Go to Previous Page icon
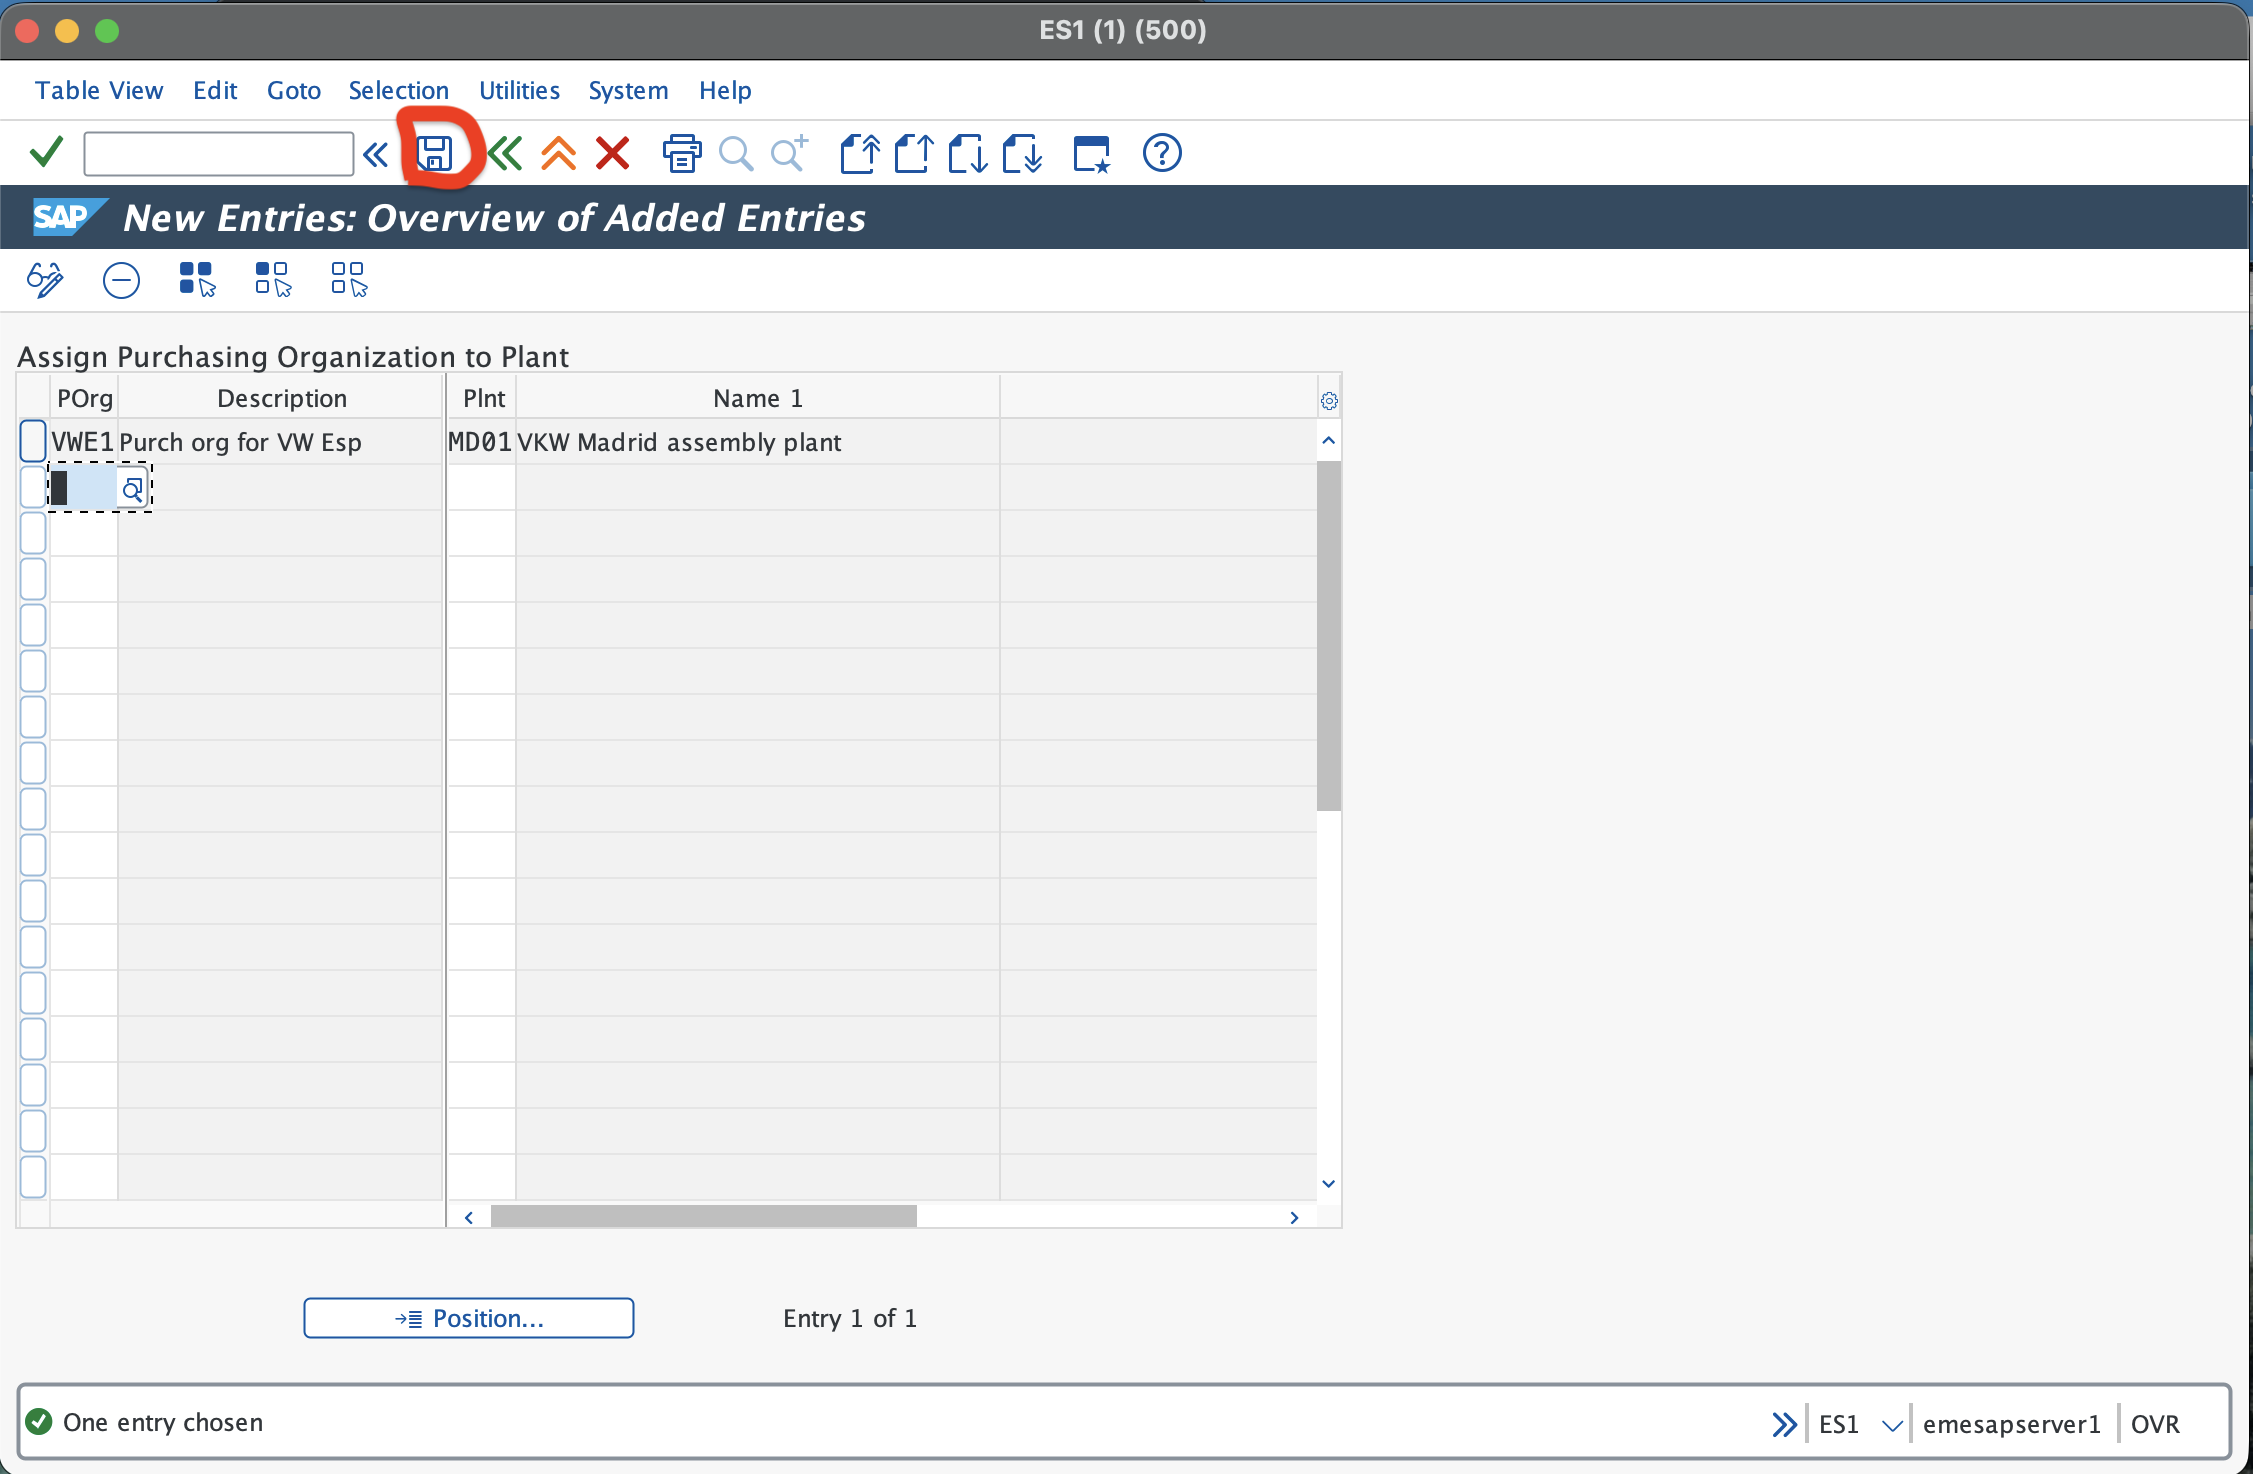Image resolution: width=2253 pixels, height=1474 pixels. (x=914, y=154)
